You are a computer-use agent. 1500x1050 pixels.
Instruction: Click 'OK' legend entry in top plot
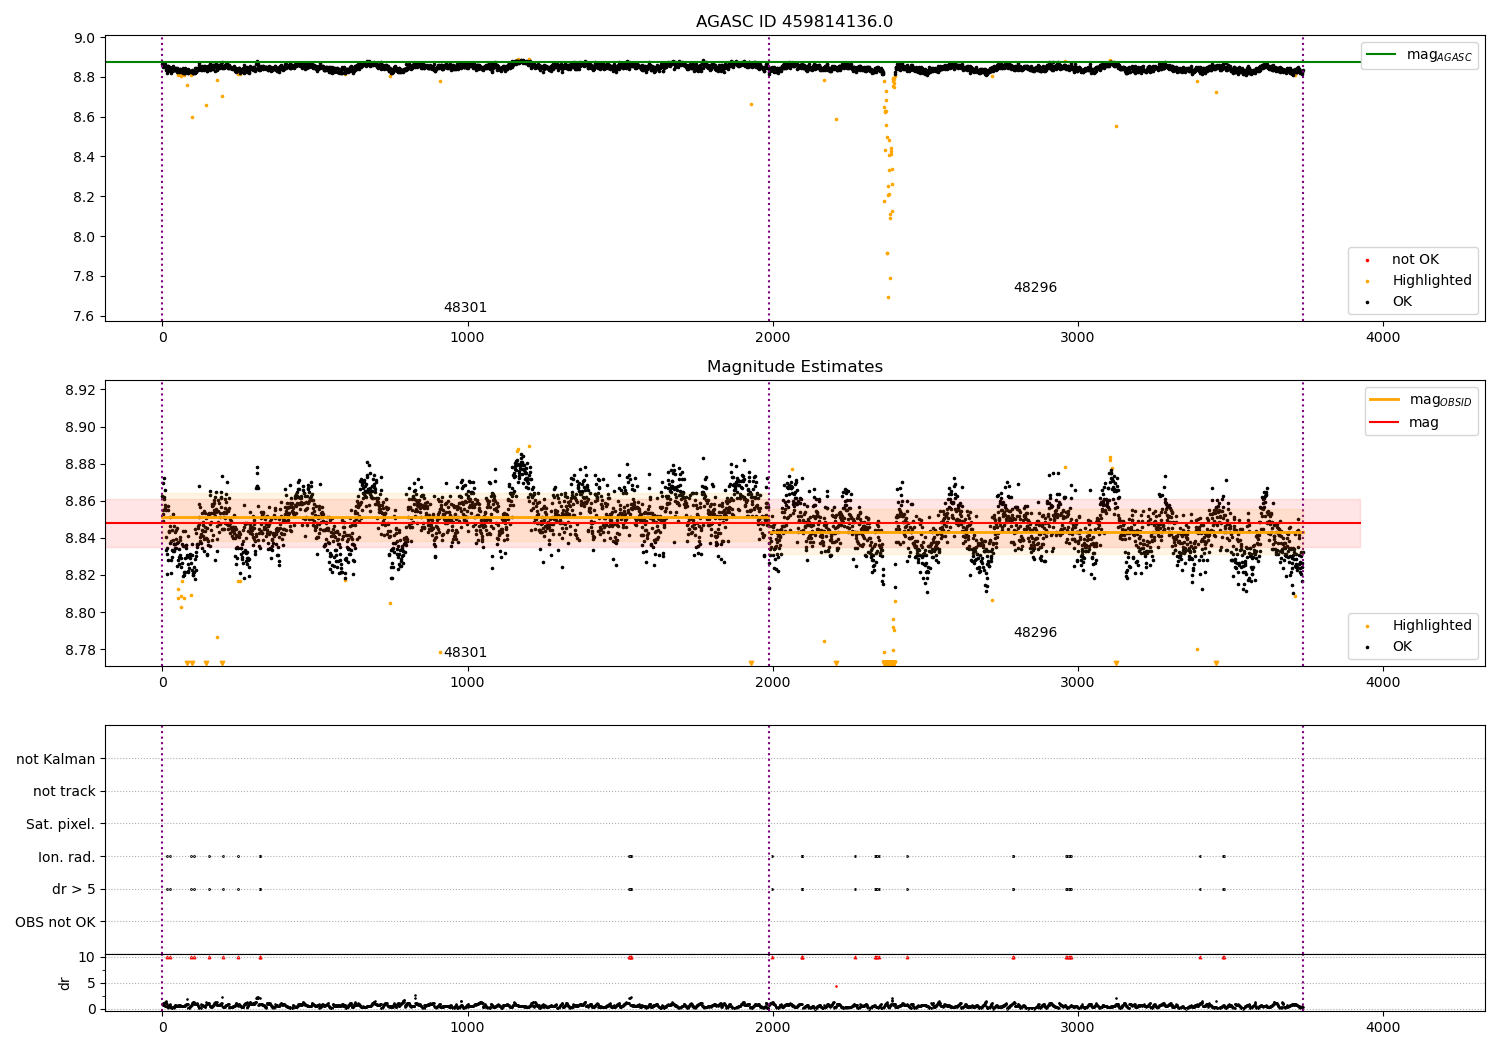tap(1390, 302)
